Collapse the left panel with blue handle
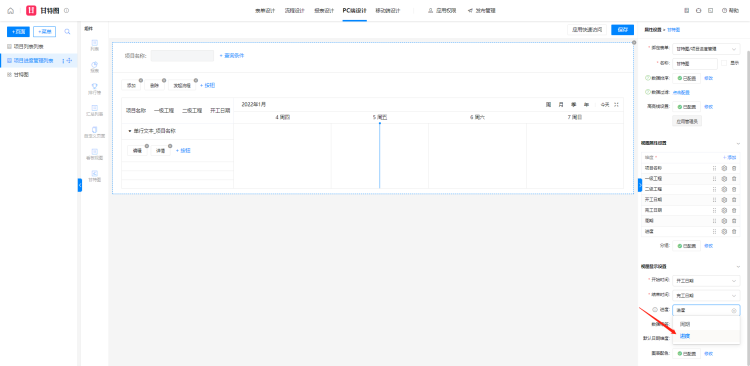This screenshot has height=366, width=750. [80, 185]
